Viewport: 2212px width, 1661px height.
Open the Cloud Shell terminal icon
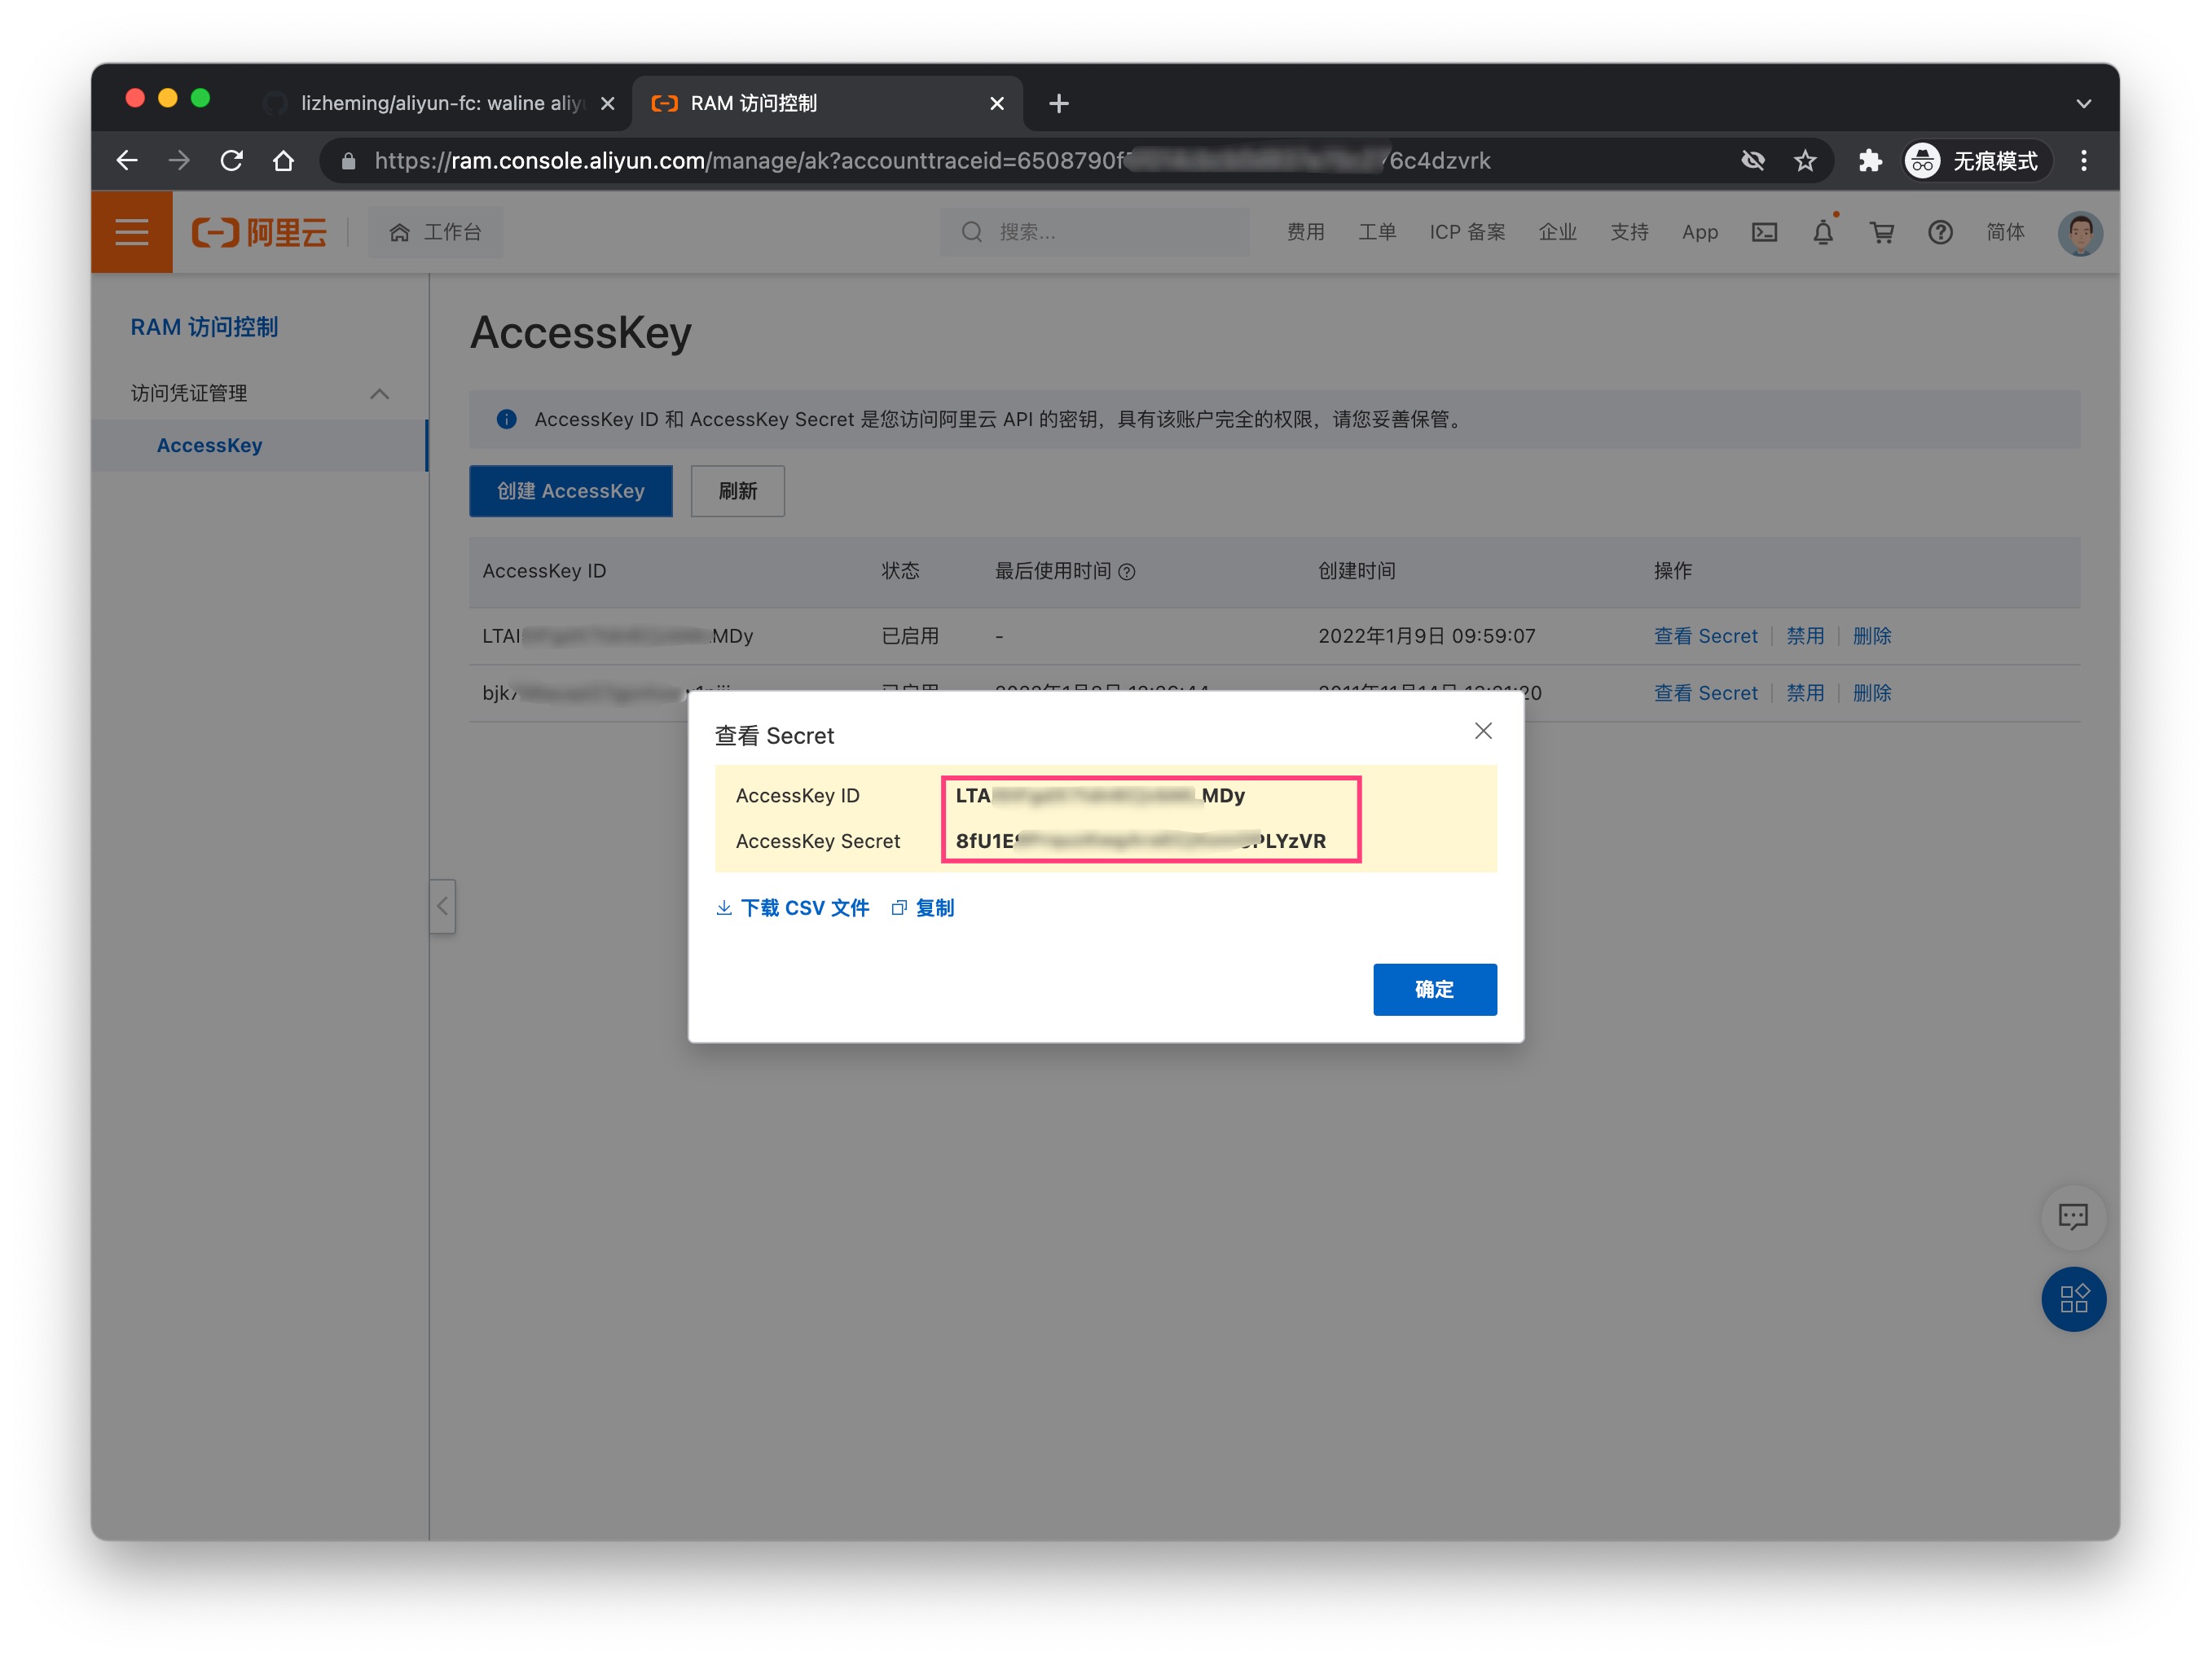point(1764,233)
